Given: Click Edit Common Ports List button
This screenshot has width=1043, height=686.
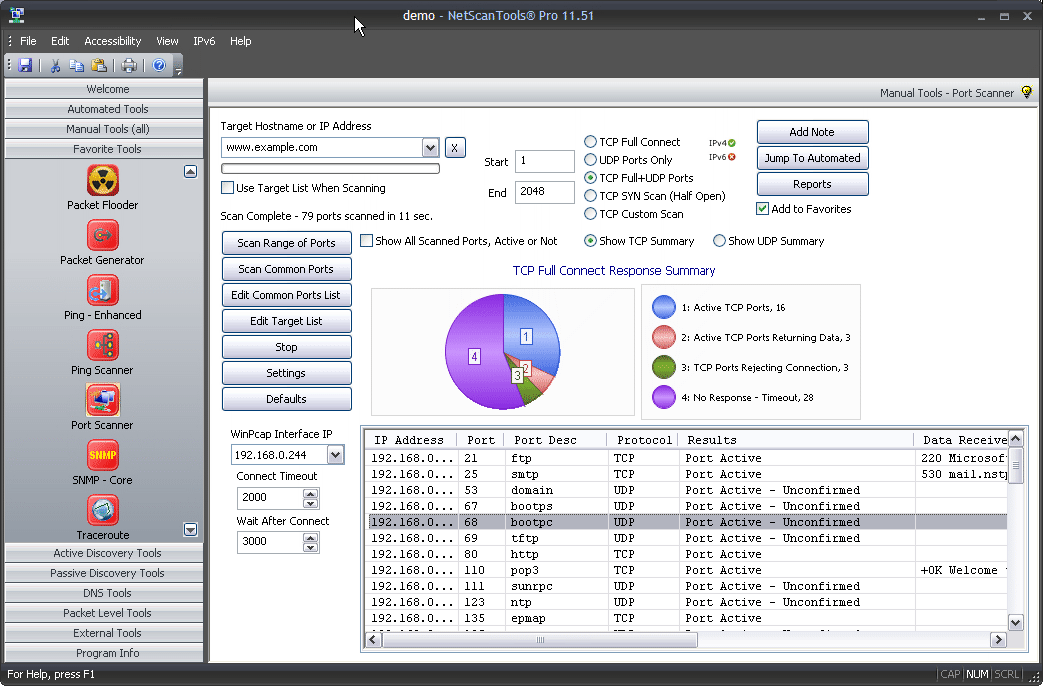Looking at the screenshot, I should coord(287,295).
